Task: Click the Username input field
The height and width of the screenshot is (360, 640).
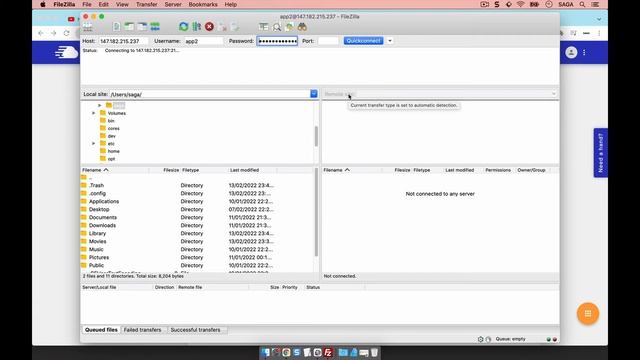Action: pyautogui.click(x=203, y=41)
